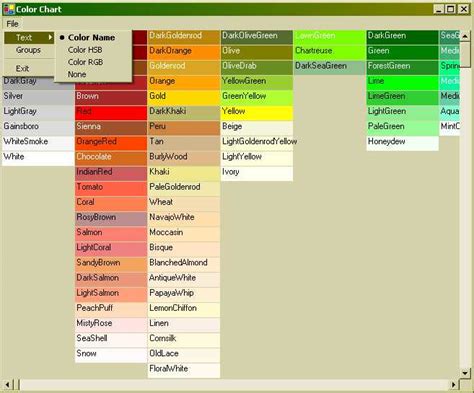Viewport: 474px width, 393px height.
Task: Select the Gainsboro swatch
Action: pyautogui.click(x=38, y=127)
